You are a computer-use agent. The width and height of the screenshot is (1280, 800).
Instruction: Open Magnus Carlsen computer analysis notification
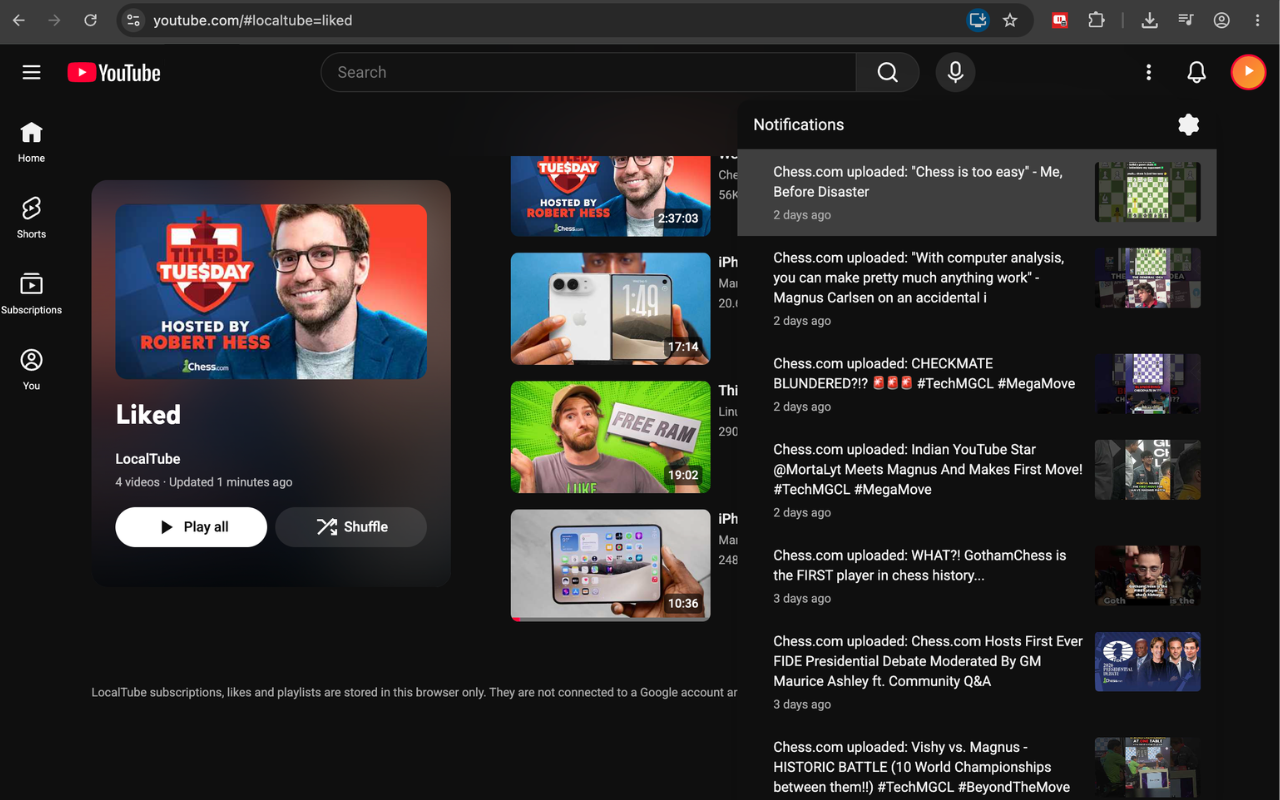click(x=977, y=289)
